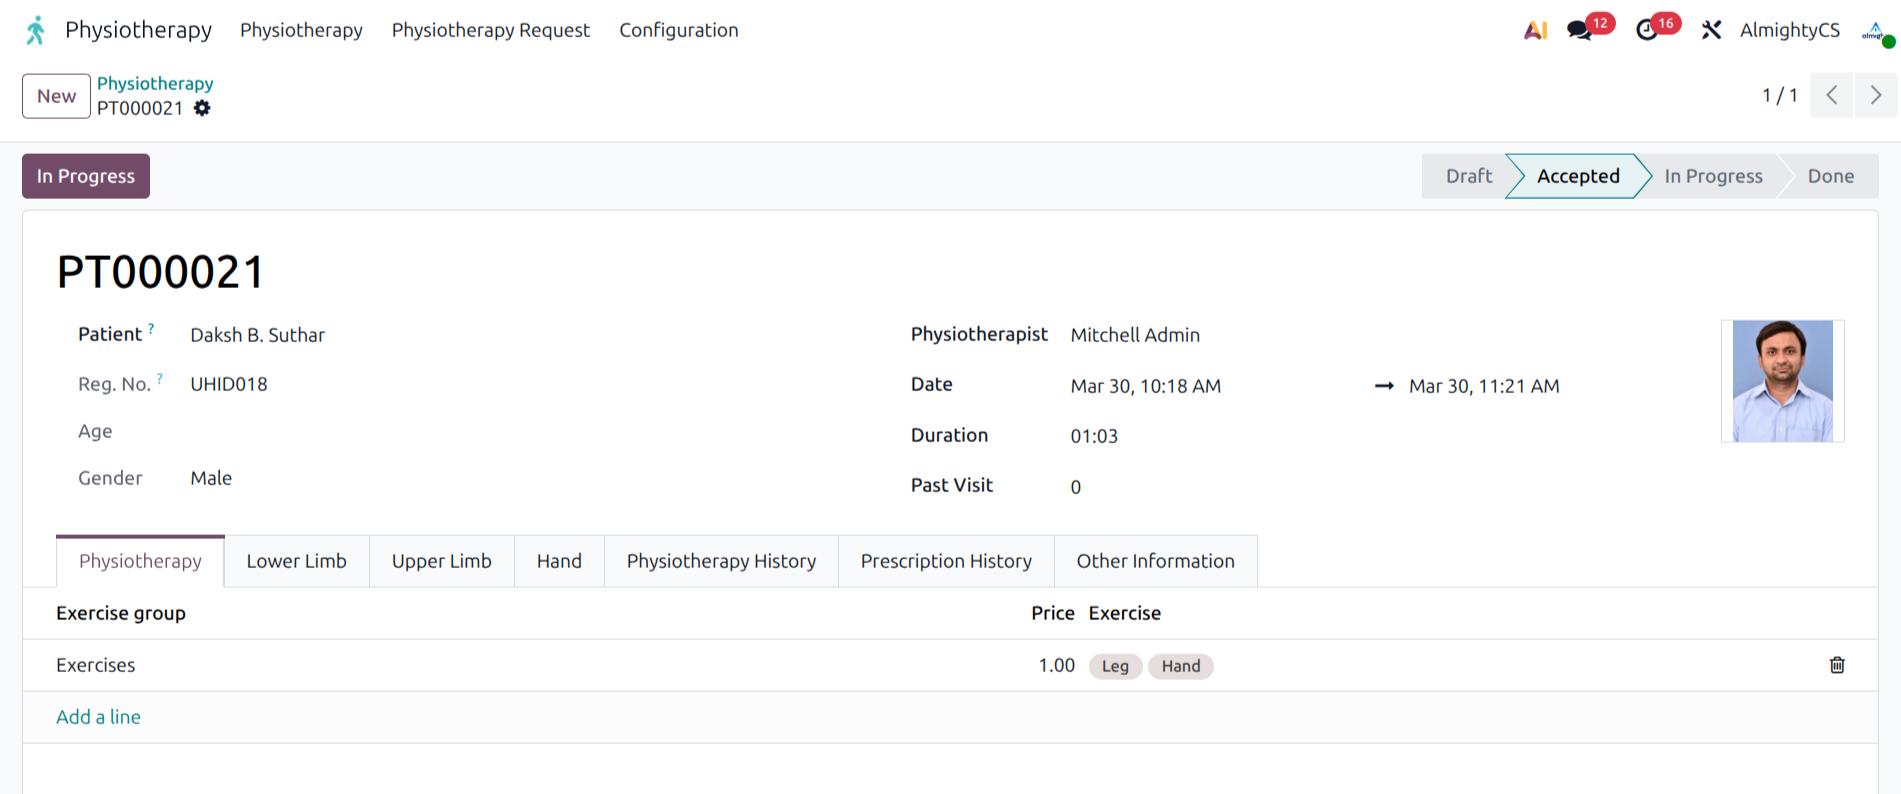This screenshot has width=1901, height=794.
Task: Click the Physiotherapy app logo icon
Action: coord(36,30)
